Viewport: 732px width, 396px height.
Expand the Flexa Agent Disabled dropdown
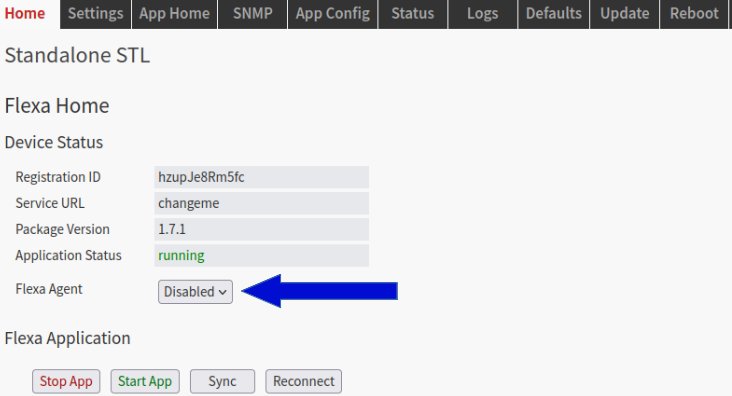[x=195, y=292]
